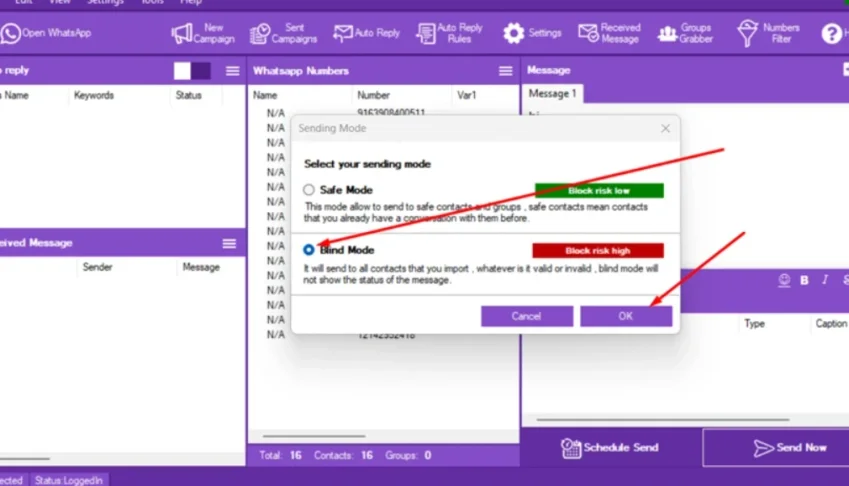The height and width of the screenshot is (486, 849).
Task: Click the Block risk low badge
Action: point(599,191)
